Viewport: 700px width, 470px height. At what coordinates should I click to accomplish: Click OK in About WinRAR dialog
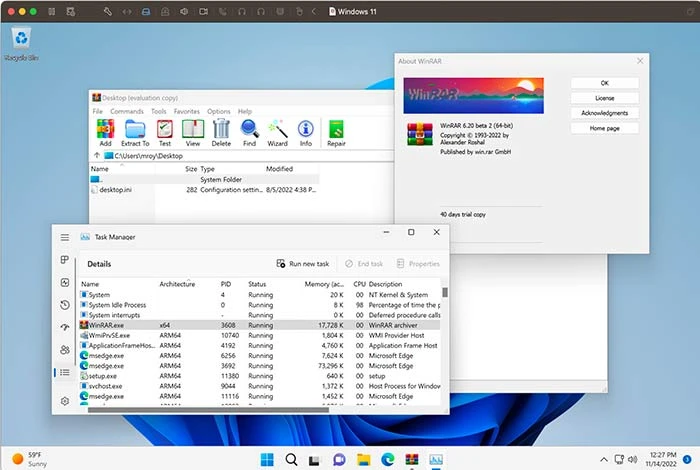pos(604,83)
